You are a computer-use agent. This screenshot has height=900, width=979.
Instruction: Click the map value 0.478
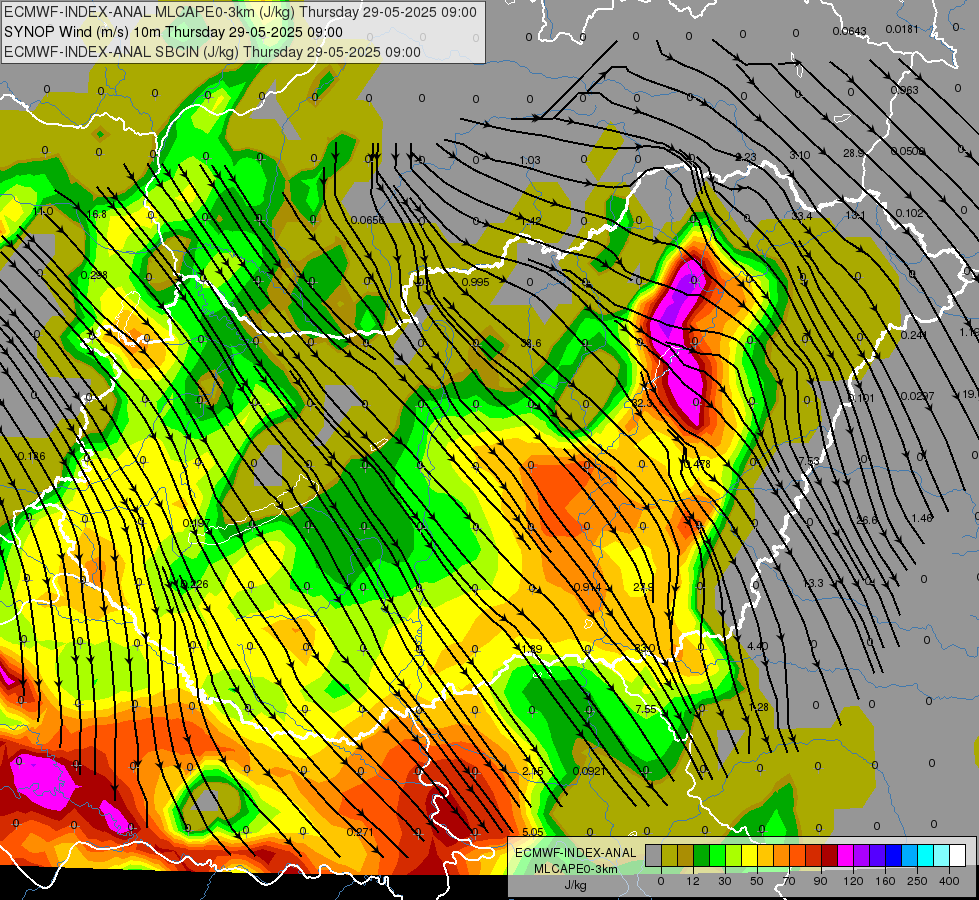(x=697, y=464)
